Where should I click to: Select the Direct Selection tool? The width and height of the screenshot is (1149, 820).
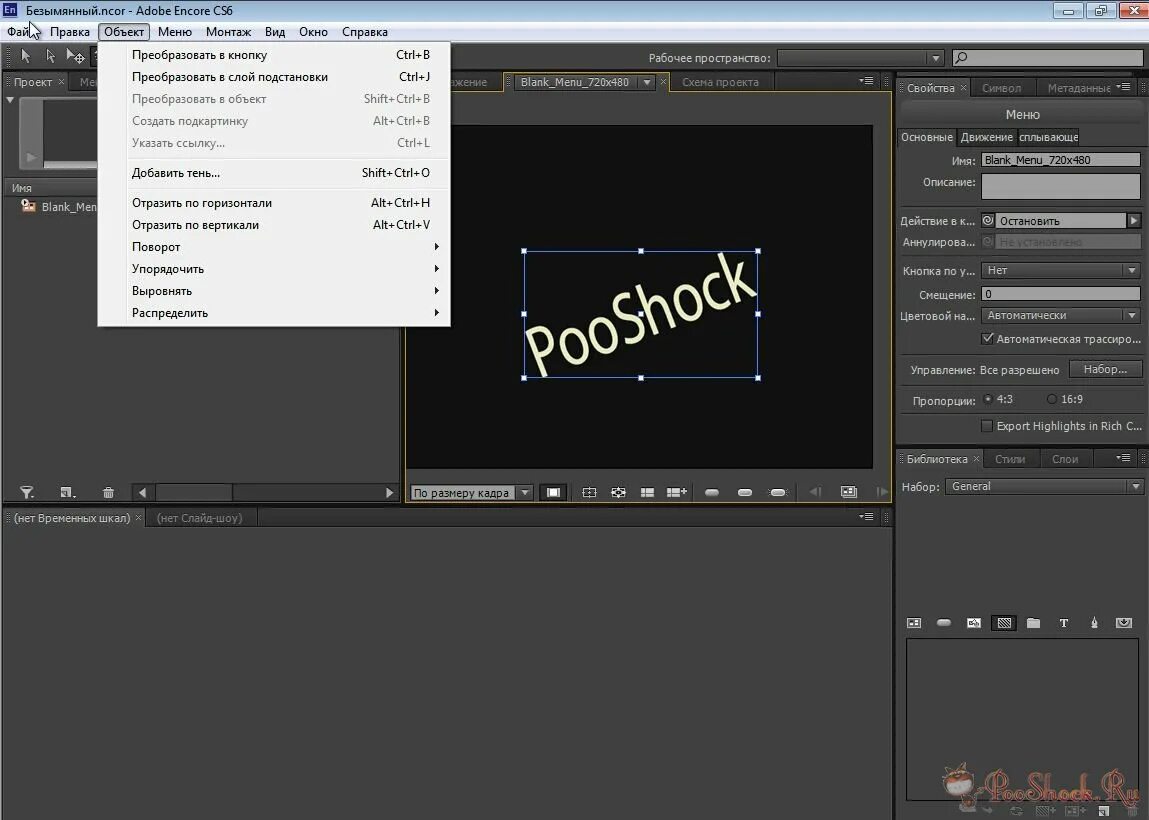coord(50,56)
